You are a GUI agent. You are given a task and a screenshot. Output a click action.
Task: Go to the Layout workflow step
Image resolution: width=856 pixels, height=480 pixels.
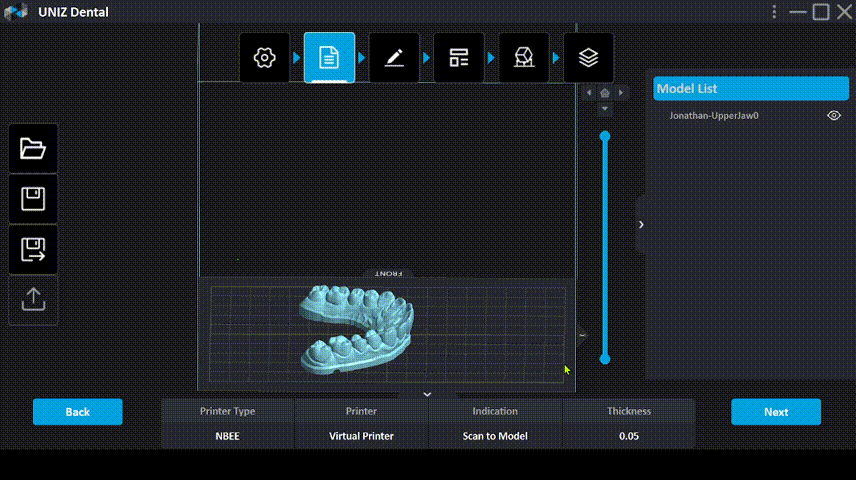pyautogui.click(x=459, y=57)
